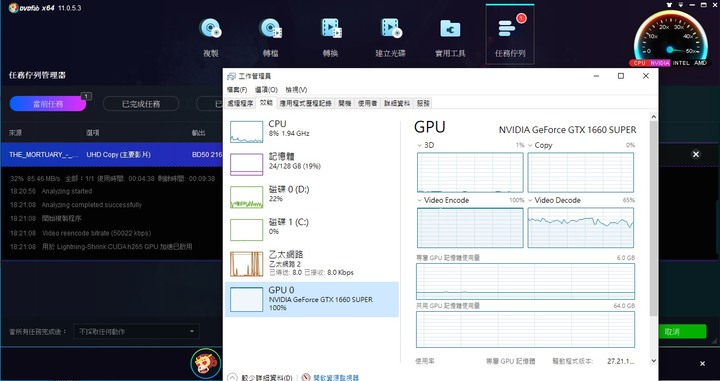Open the Video Decode engine graph dropdown
The height and width of the screenshot is (381, 720).
click(530, 201)
